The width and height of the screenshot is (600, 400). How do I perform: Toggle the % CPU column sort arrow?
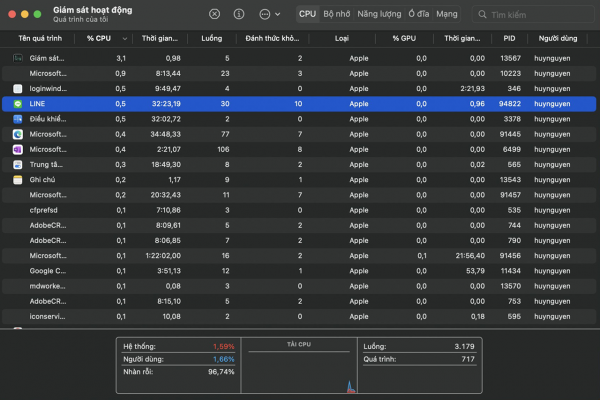[124, 38]
